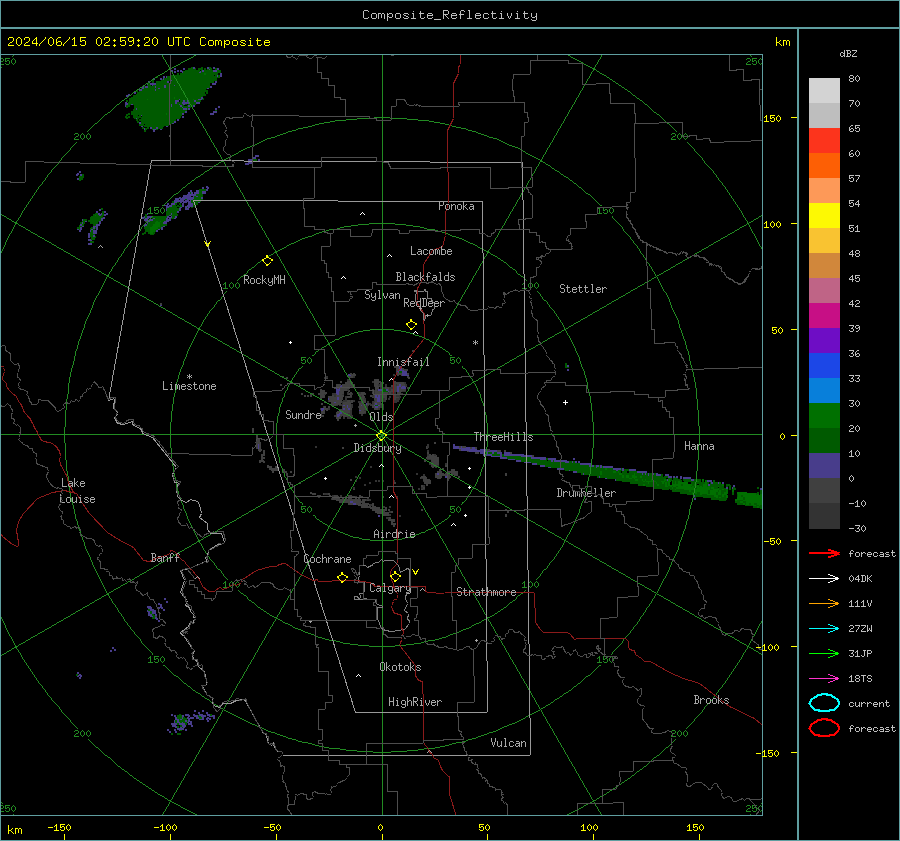Click the magenta 18TS arrow icon

point(824,679)
